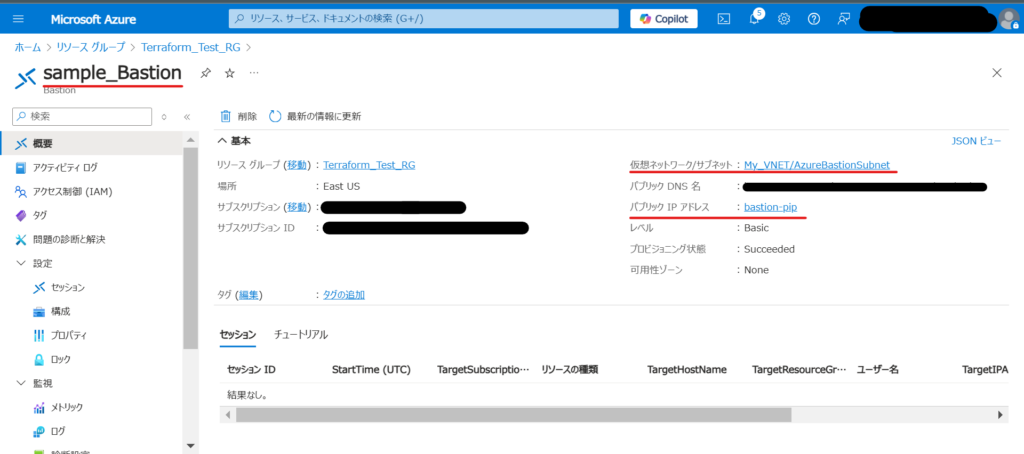Click the user account avatar
The image size is (1024, 454).
pyautogui.click(x=1011, y=19)
